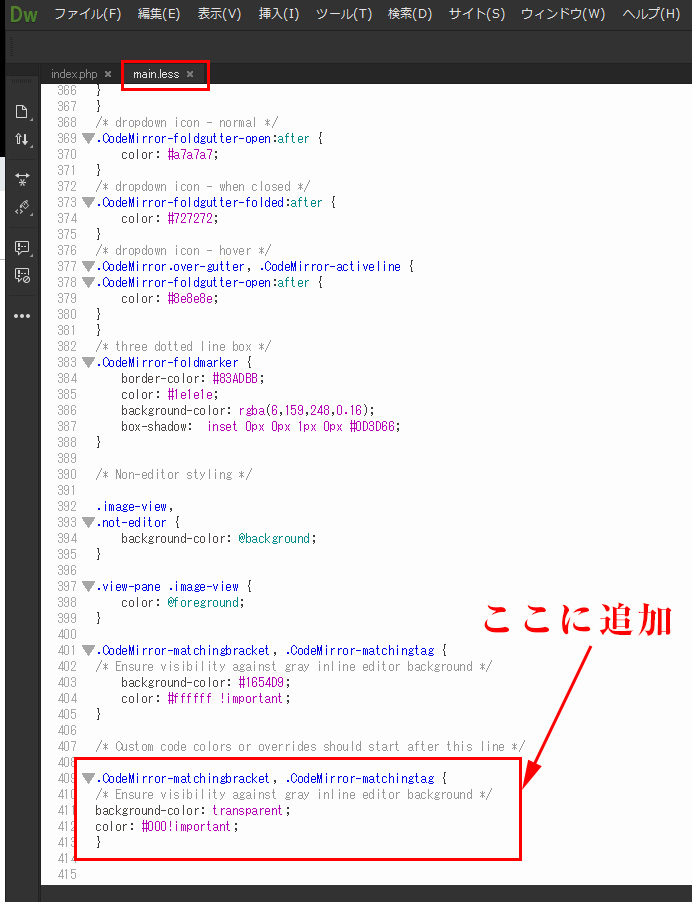Click the rgba(6,159,248,0.16) value
This screenshot has height=902, width=692.
coord(304,411)
